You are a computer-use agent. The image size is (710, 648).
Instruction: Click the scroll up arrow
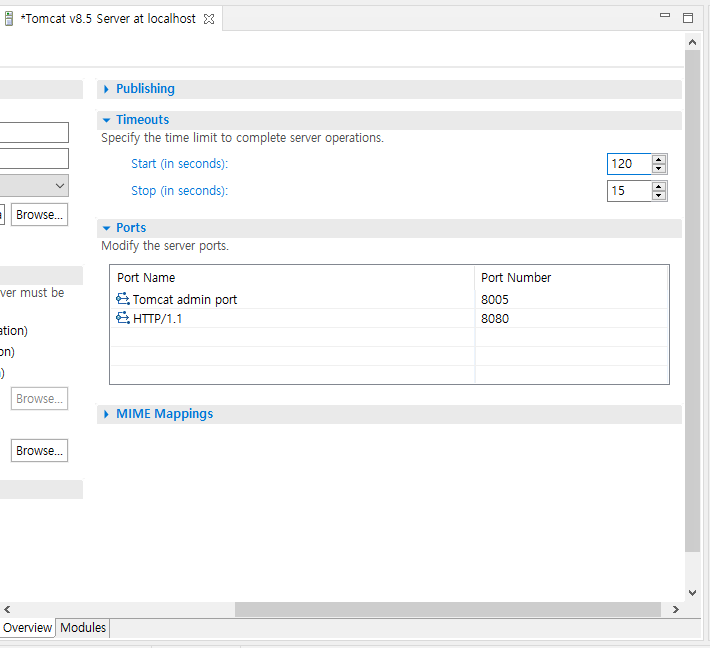pos(692,42)
